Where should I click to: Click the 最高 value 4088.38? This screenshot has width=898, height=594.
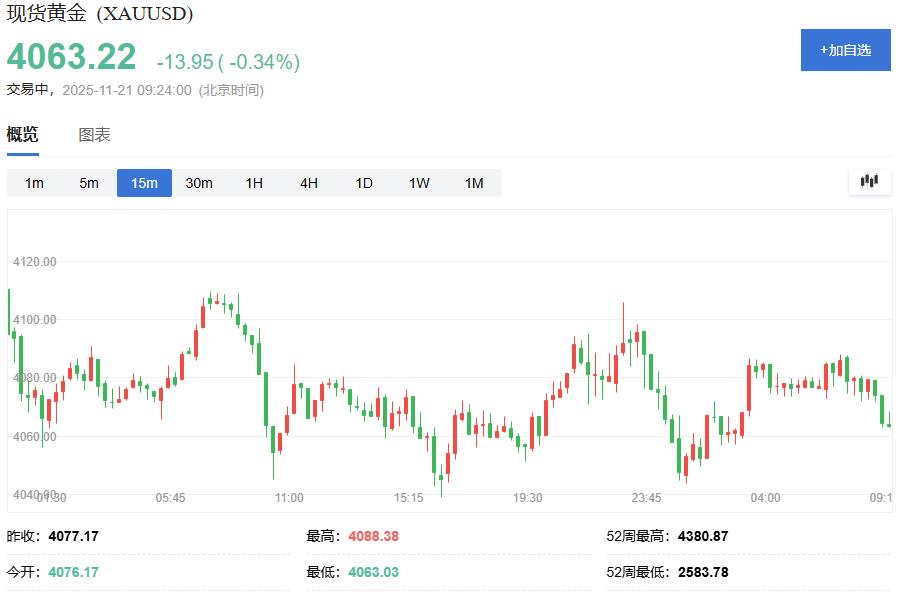point(373,536)
